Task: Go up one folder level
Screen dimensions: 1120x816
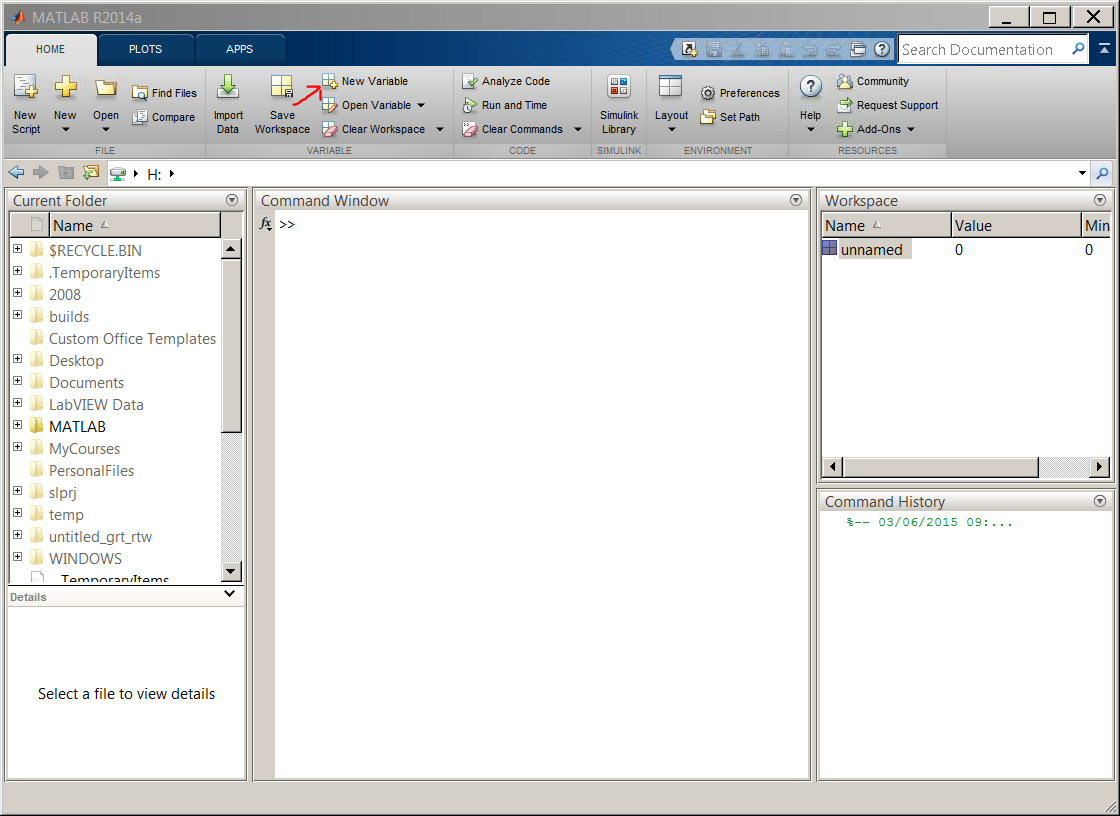Action: (66, 173)
